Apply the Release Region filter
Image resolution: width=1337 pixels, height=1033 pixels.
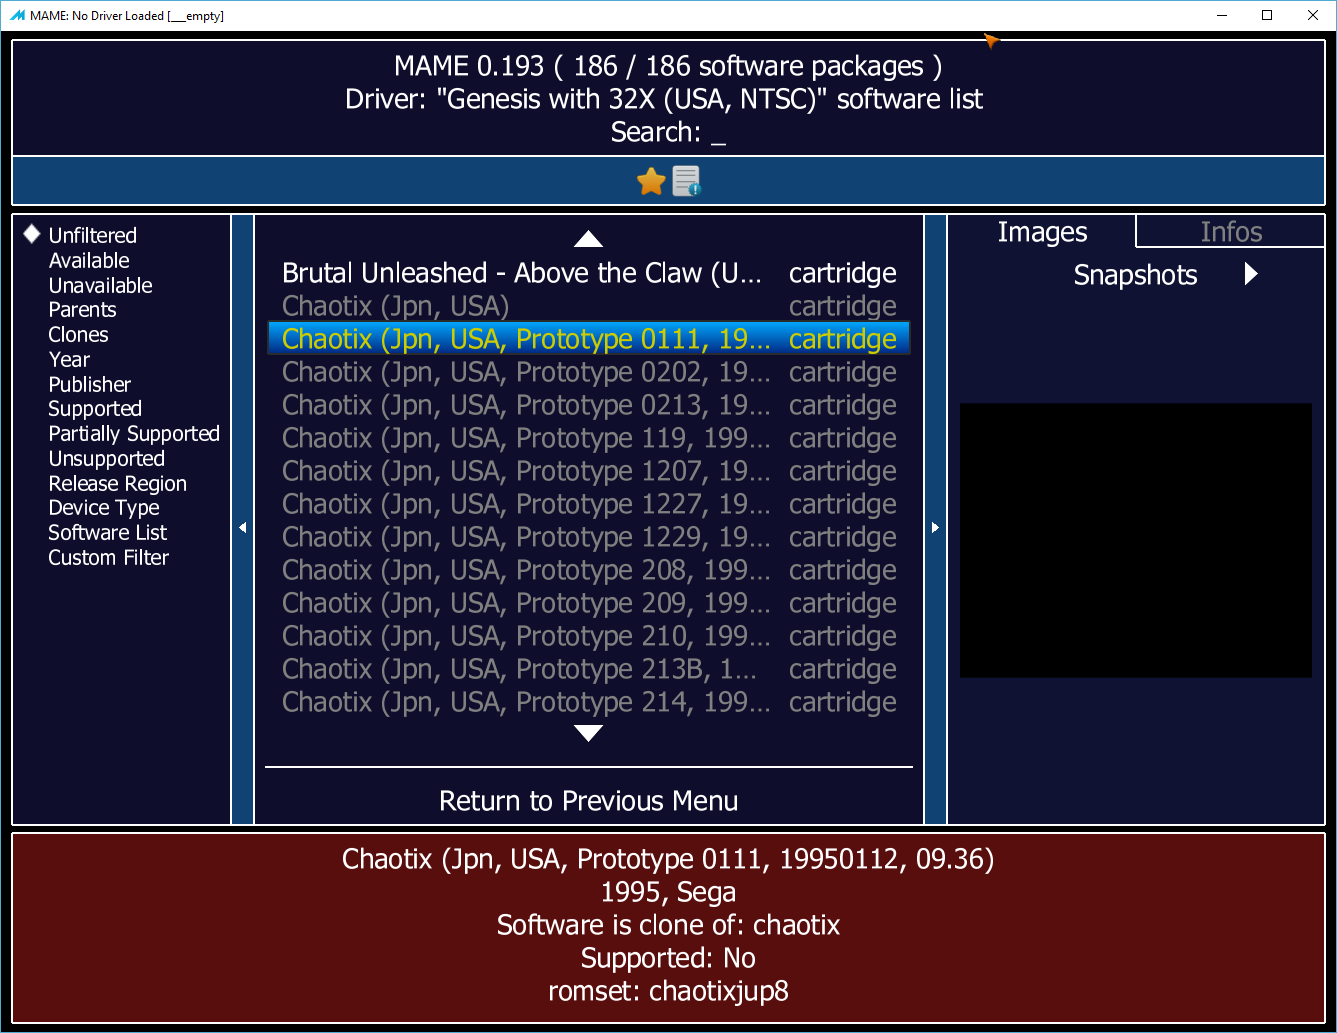coord(117,484)
